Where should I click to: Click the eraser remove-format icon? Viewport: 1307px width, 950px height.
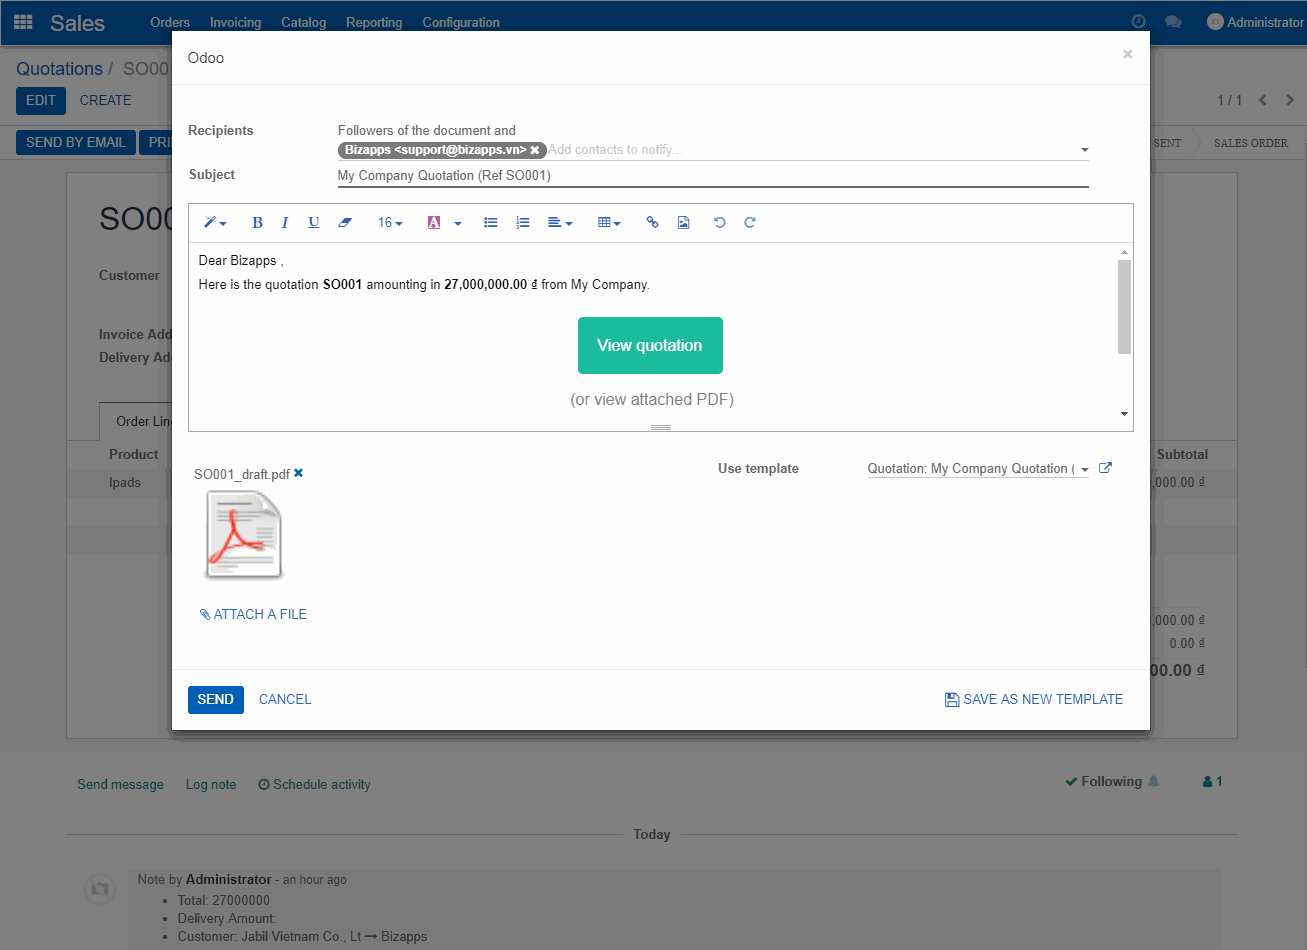click(x=345, y=223)
